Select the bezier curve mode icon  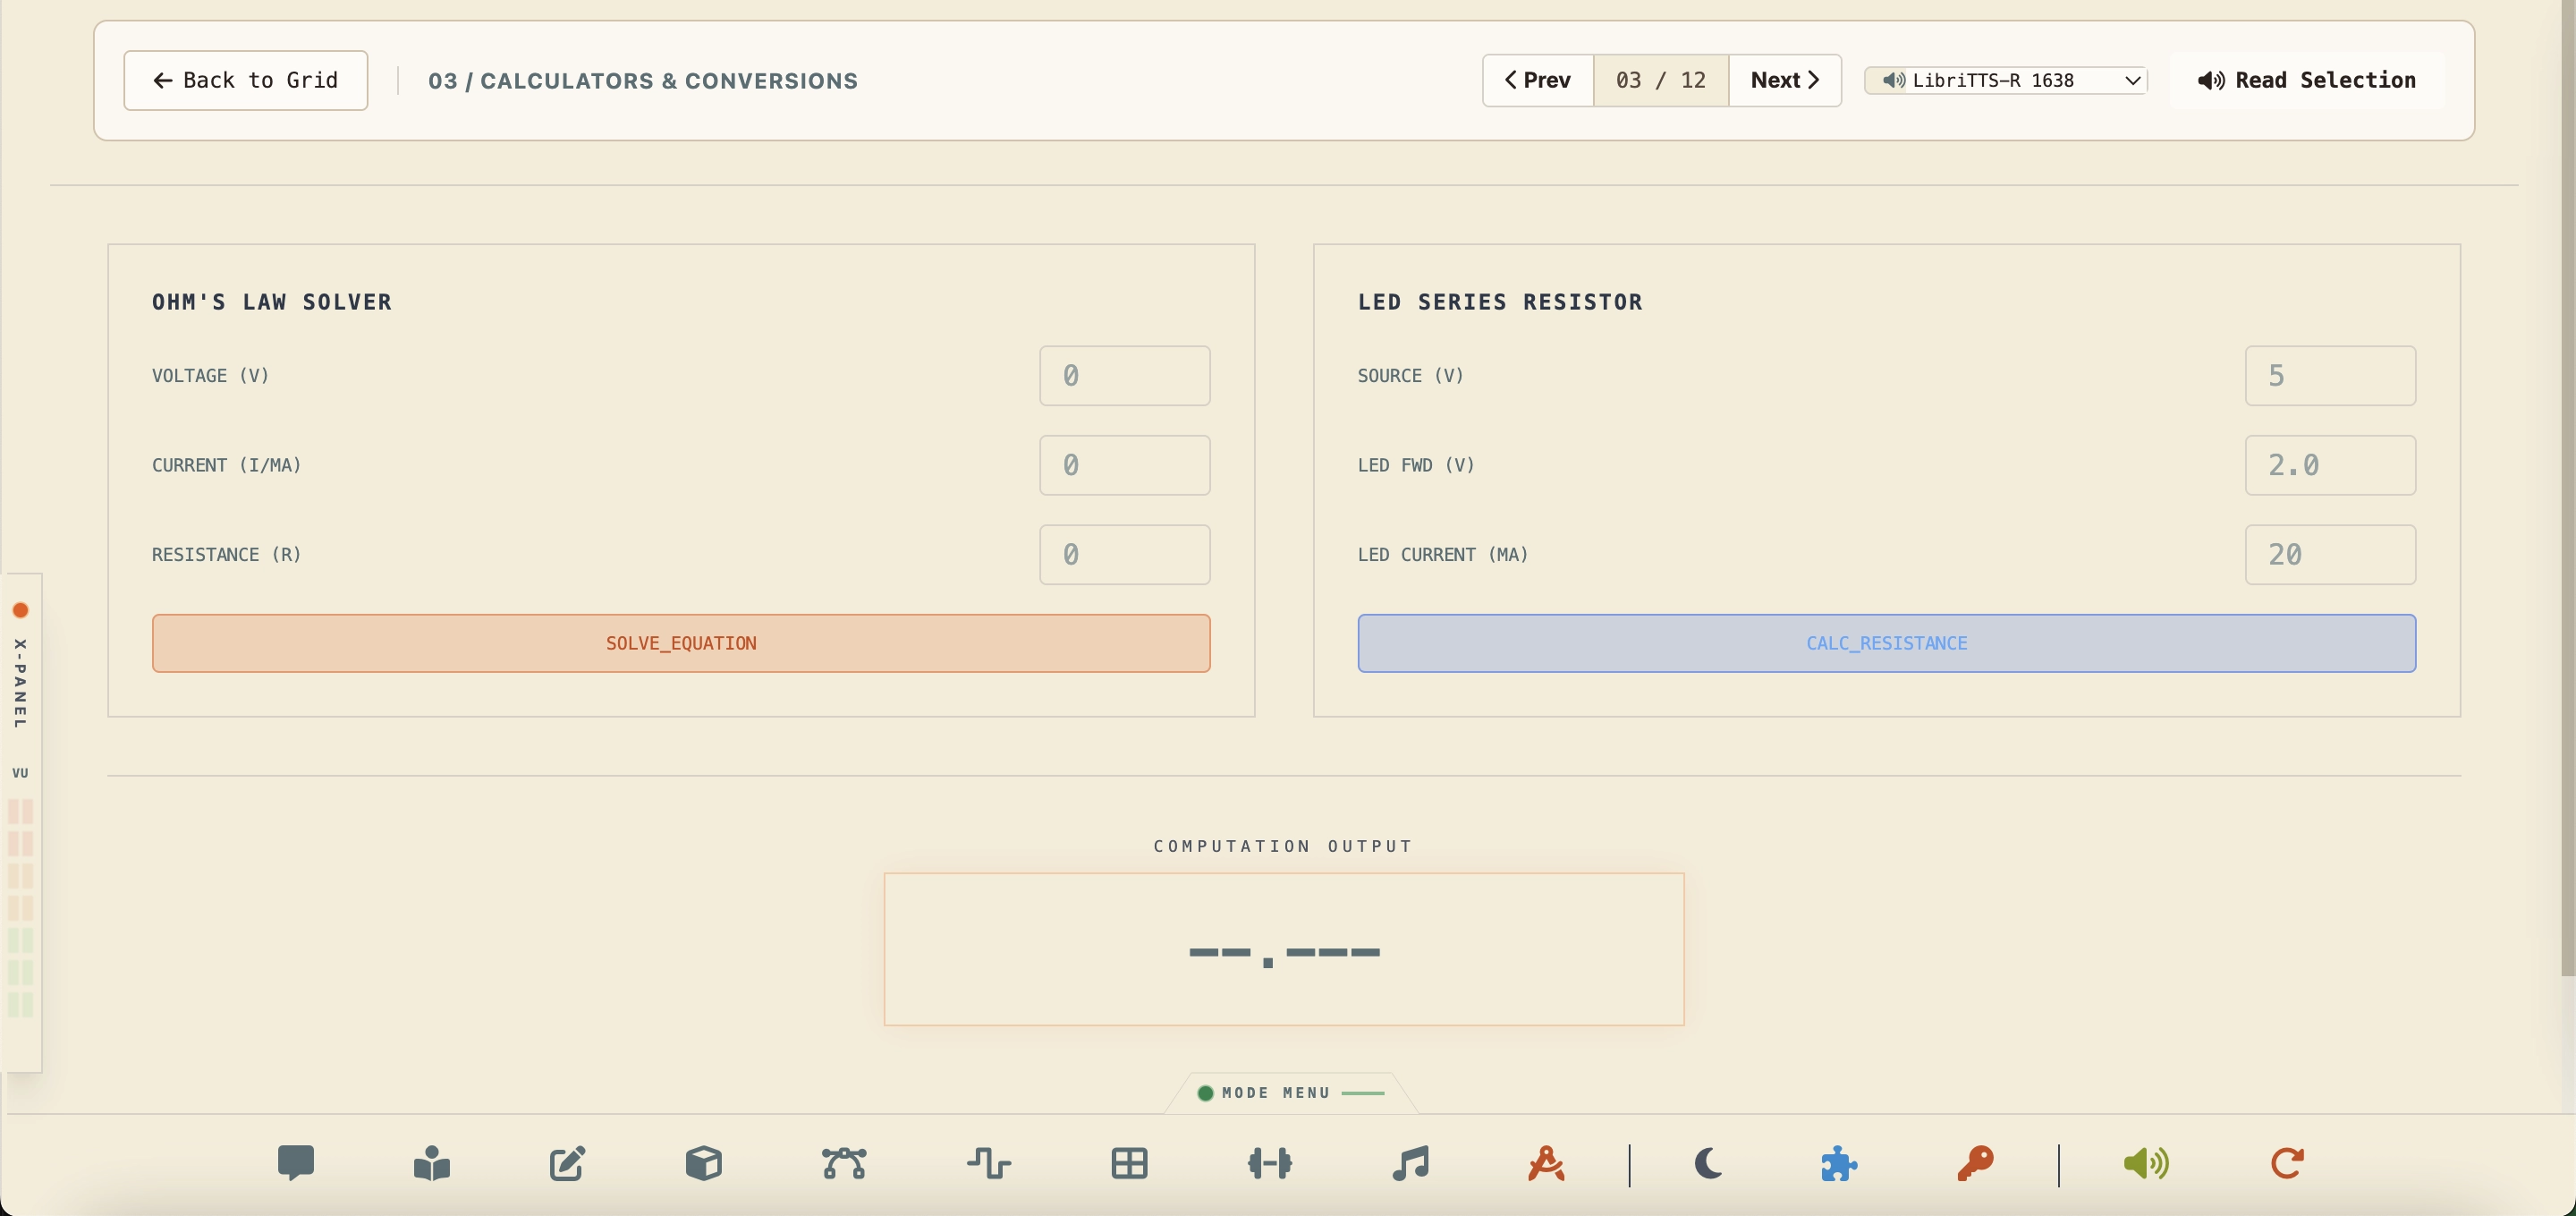[x=844, y=1163]
